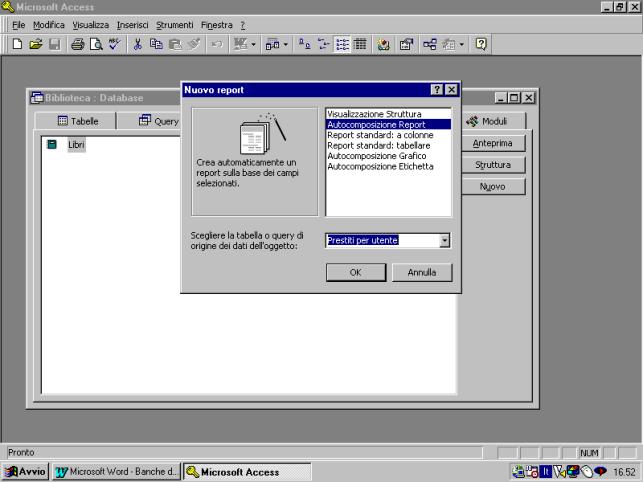Switch to List view in toolbar
Viewport: 643px width, 482px height.
(342, 44)
